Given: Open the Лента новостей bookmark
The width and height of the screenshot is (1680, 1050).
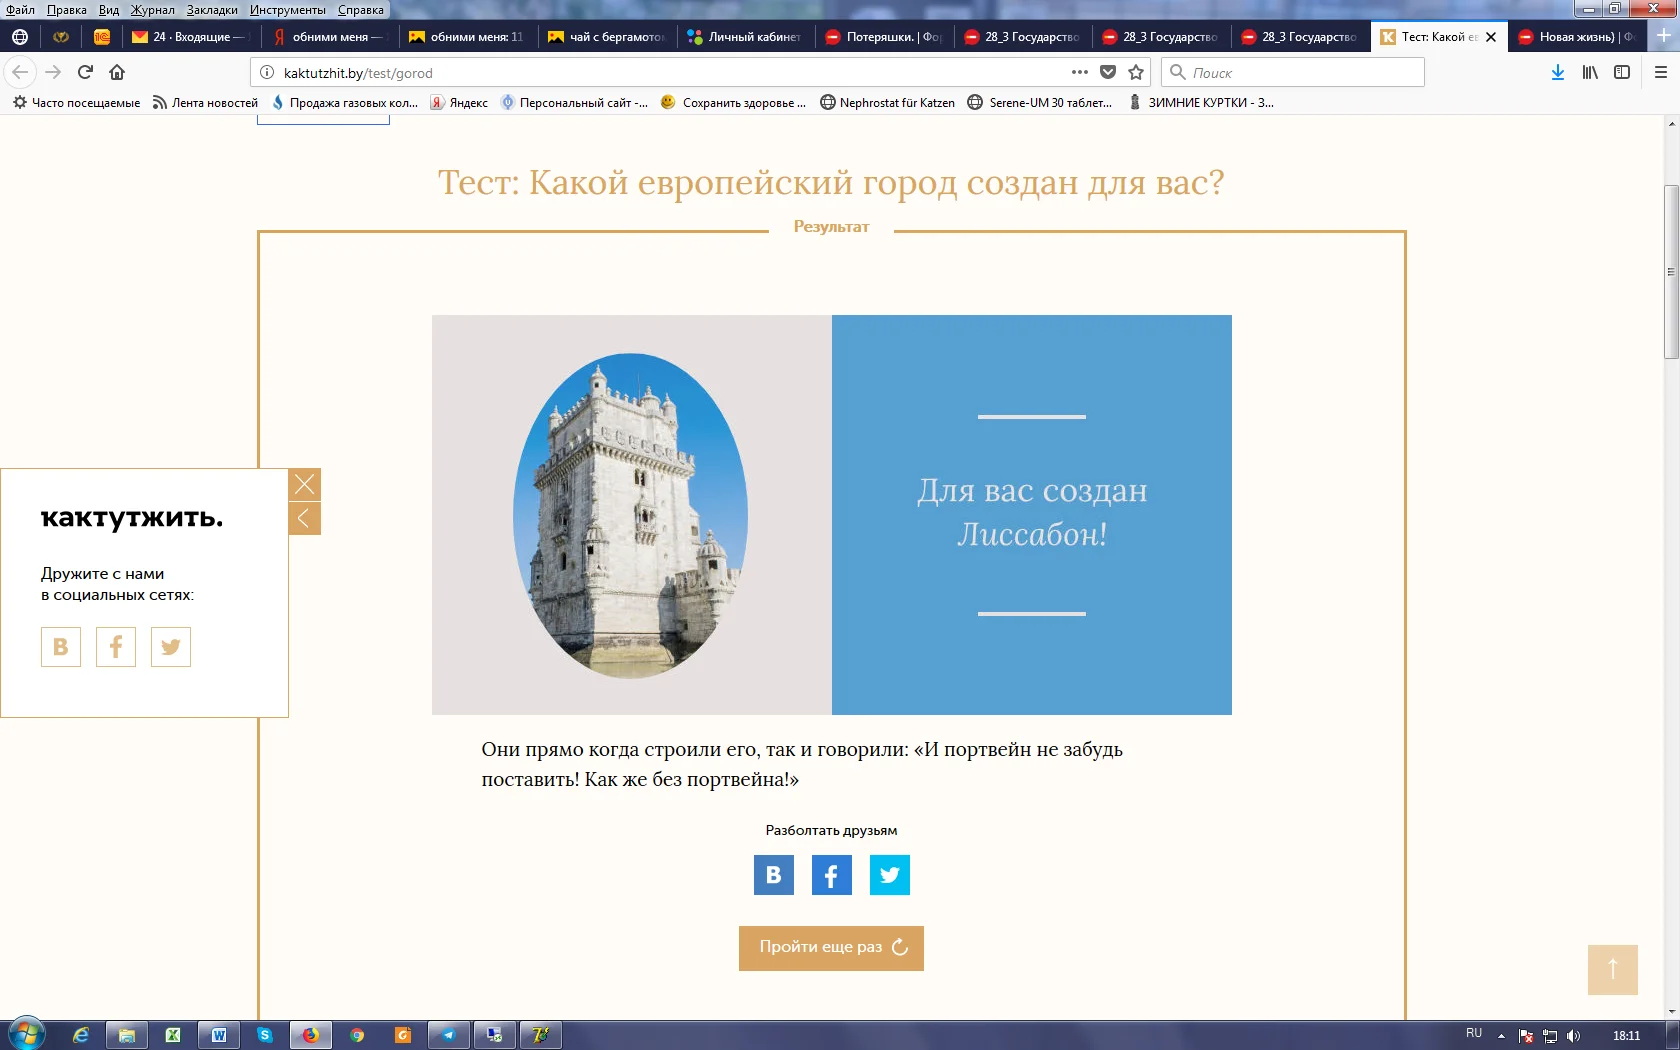Looking at the screenshot, I should 205,102.
